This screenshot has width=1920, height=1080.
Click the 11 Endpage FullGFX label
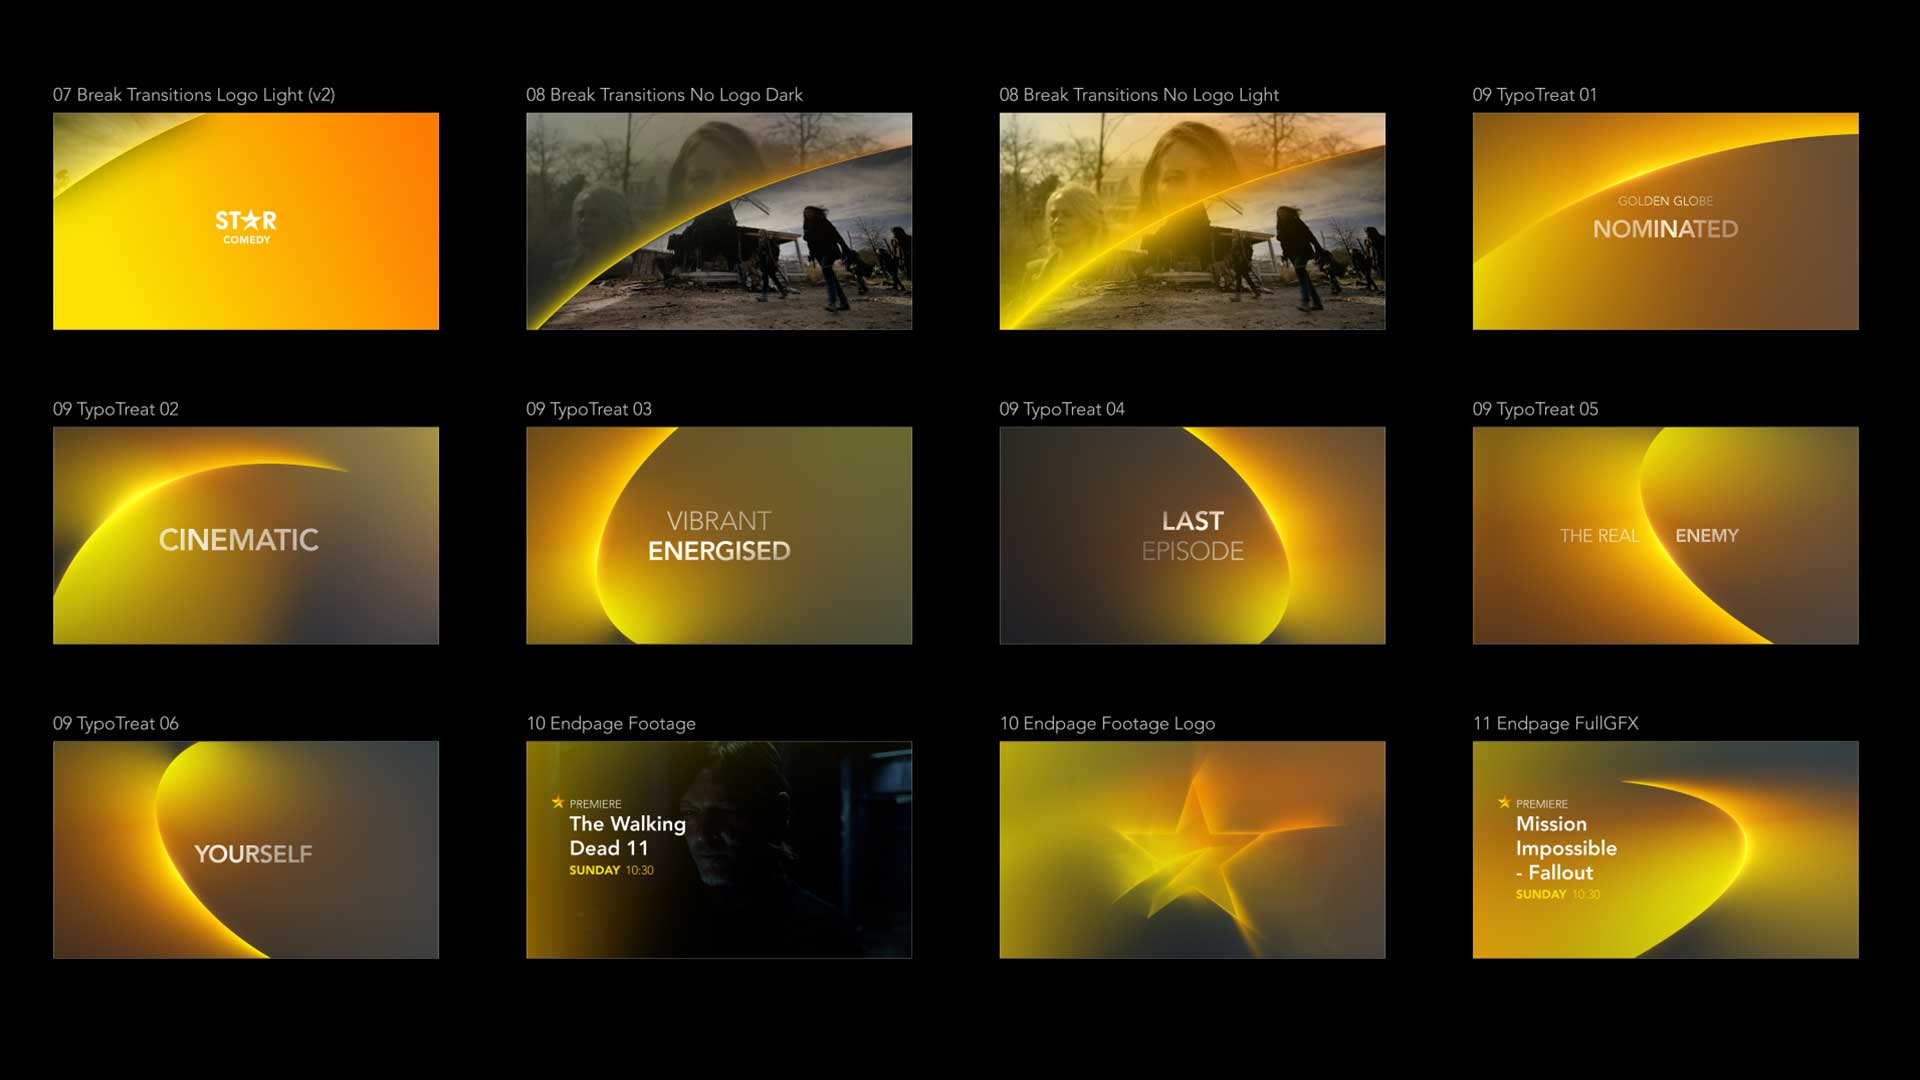1555,723
